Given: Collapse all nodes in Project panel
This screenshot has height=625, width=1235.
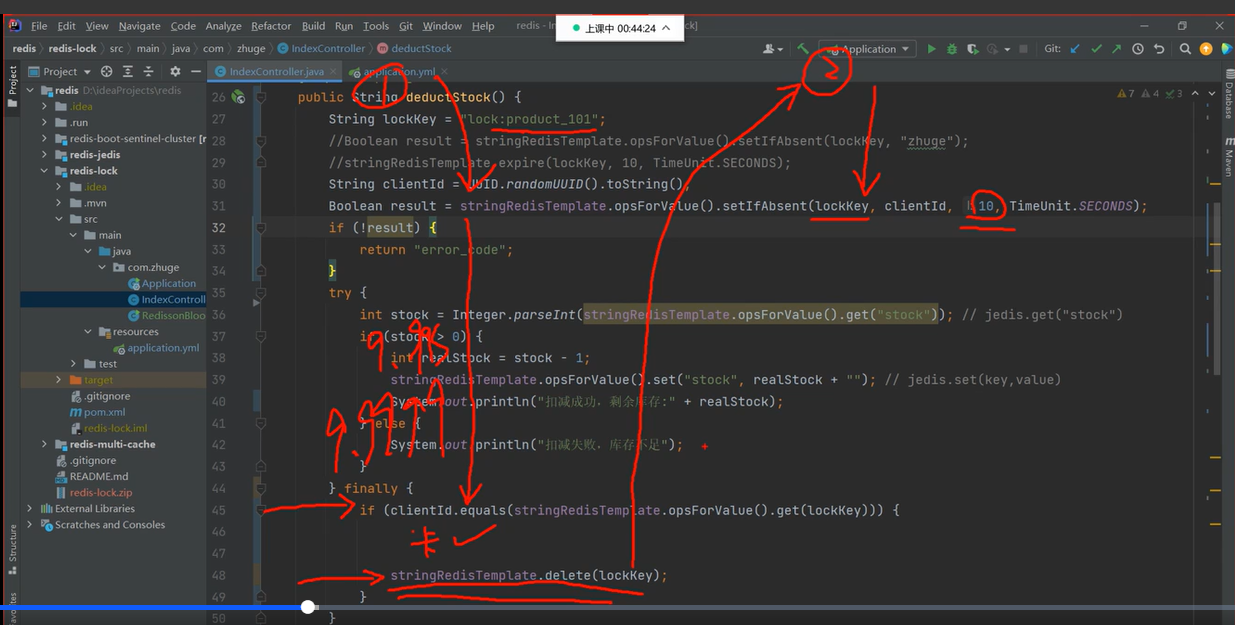Looking at the screenshot, I should tap(148, 72).
